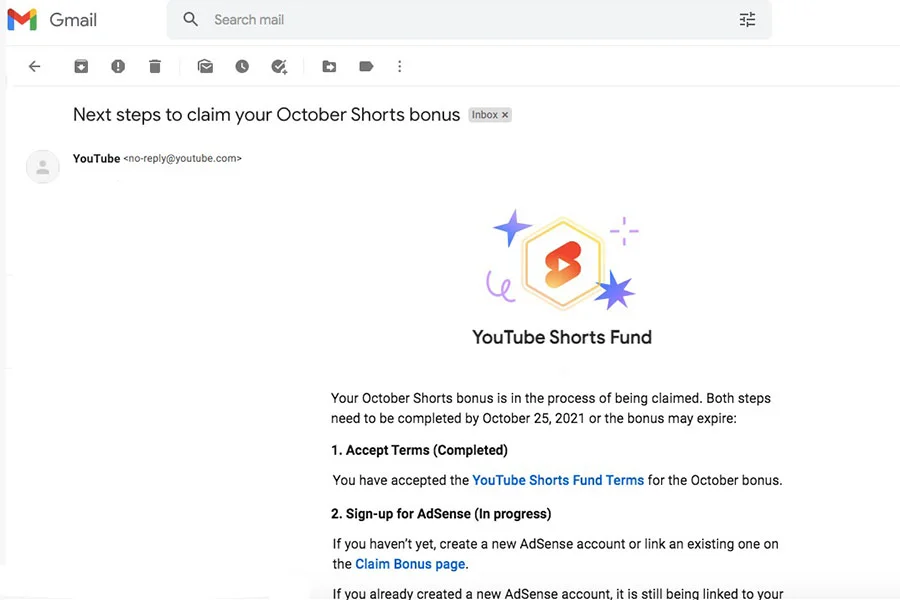900x600 pixels.
Task: Go back to inbox with the arrow
Action: click(34, 67)
